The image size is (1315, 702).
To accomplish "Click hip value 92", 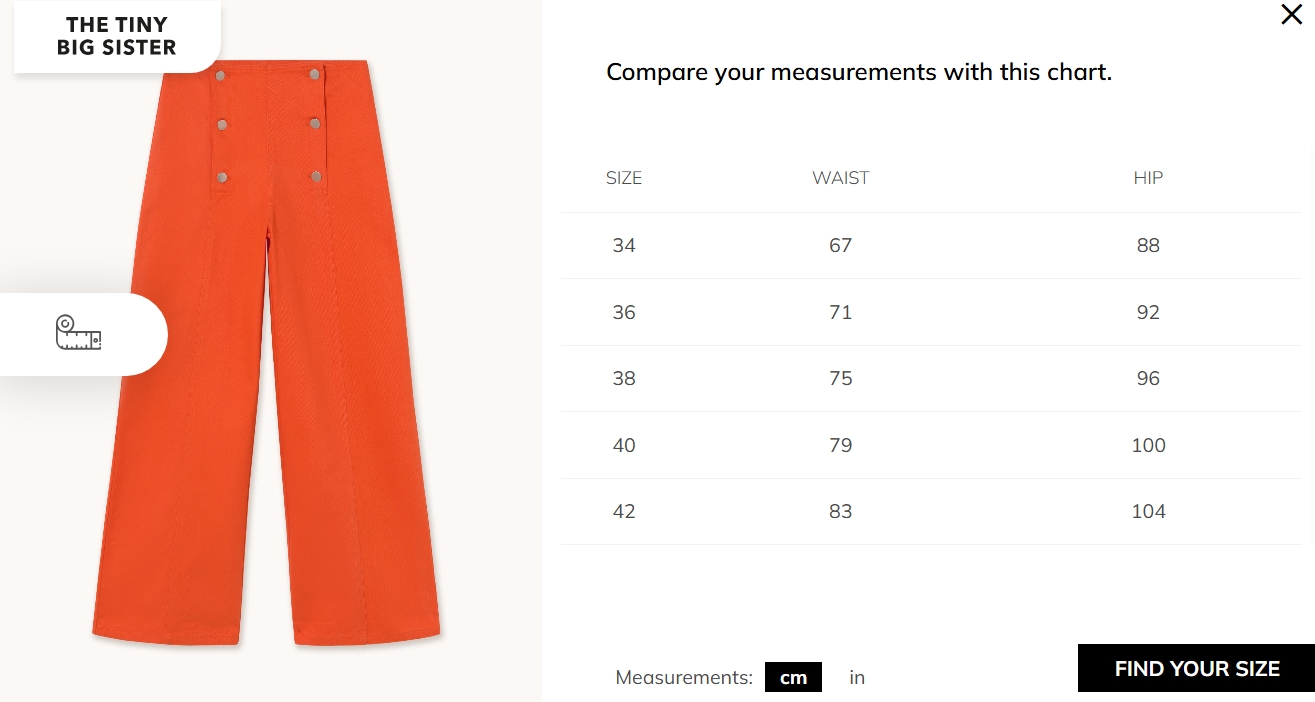I will point(1148,312).
